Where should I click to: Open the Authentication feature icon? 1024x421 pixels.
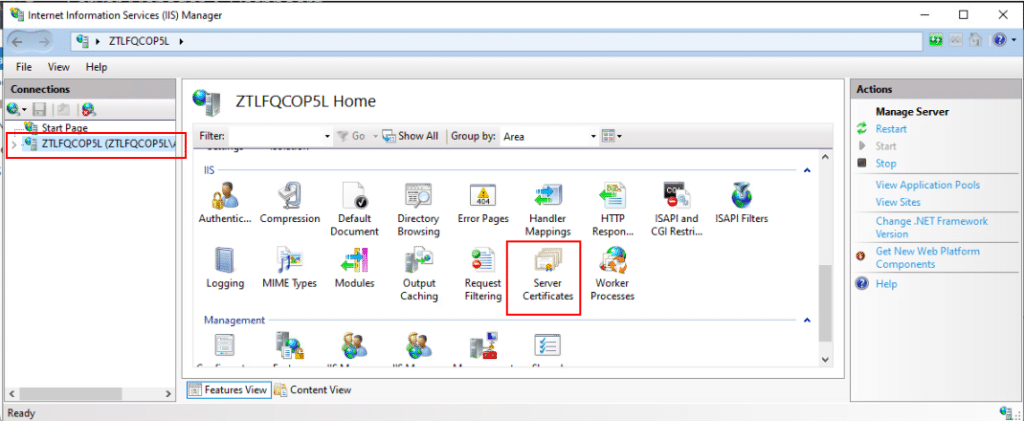(x=224, y=203)
